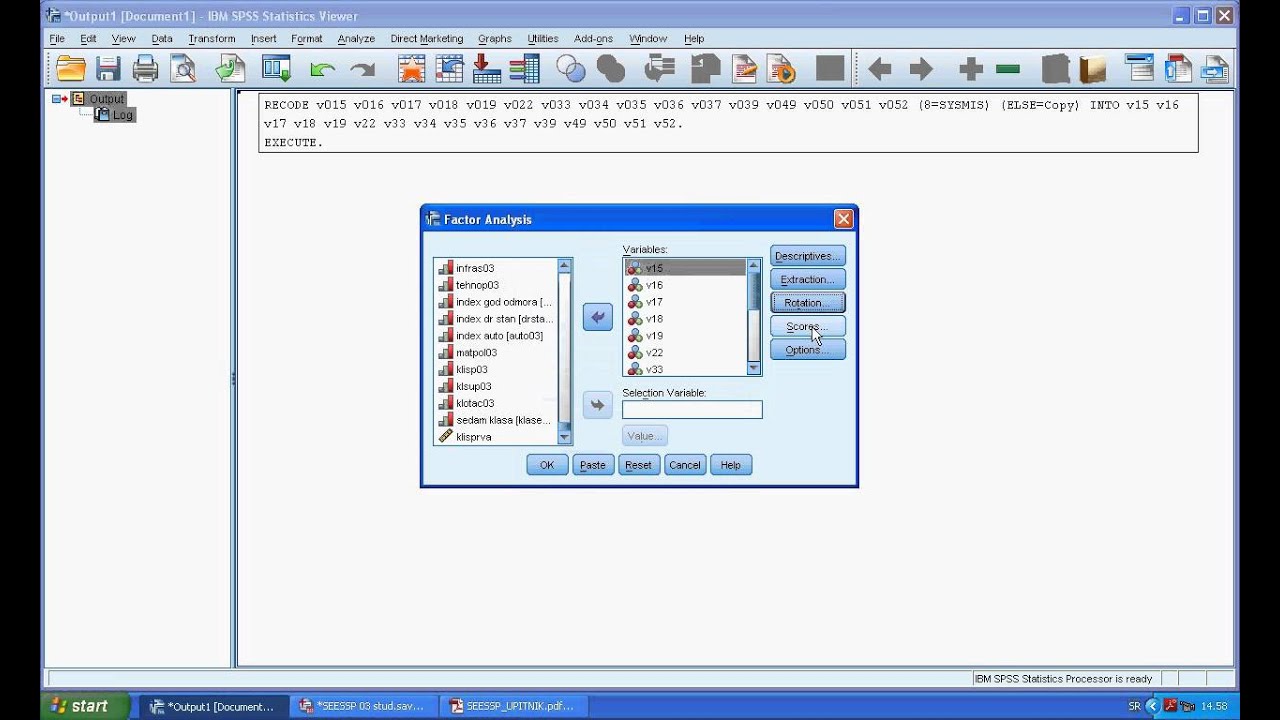Collapse the Output tree node

point(57,98)
